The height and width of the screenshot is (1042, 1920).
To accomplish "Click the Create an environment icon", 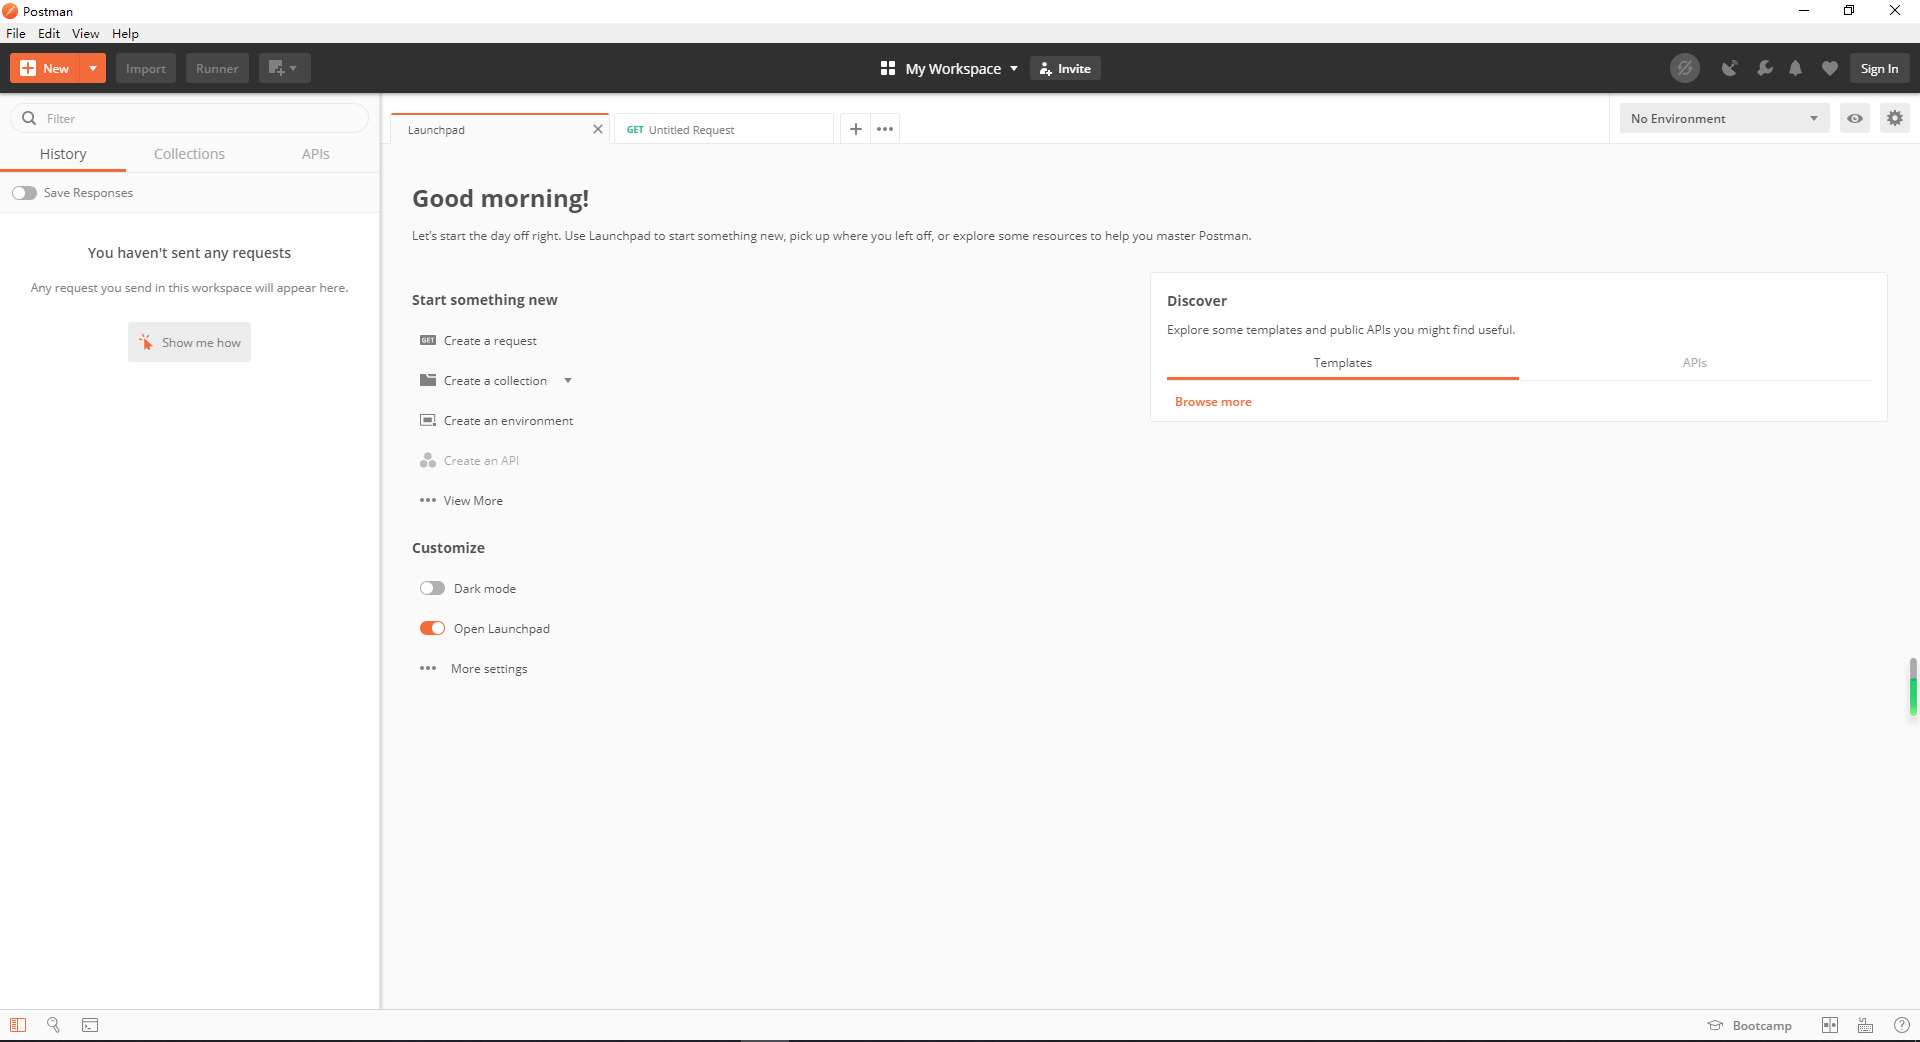I will click(x=428, y=420).
